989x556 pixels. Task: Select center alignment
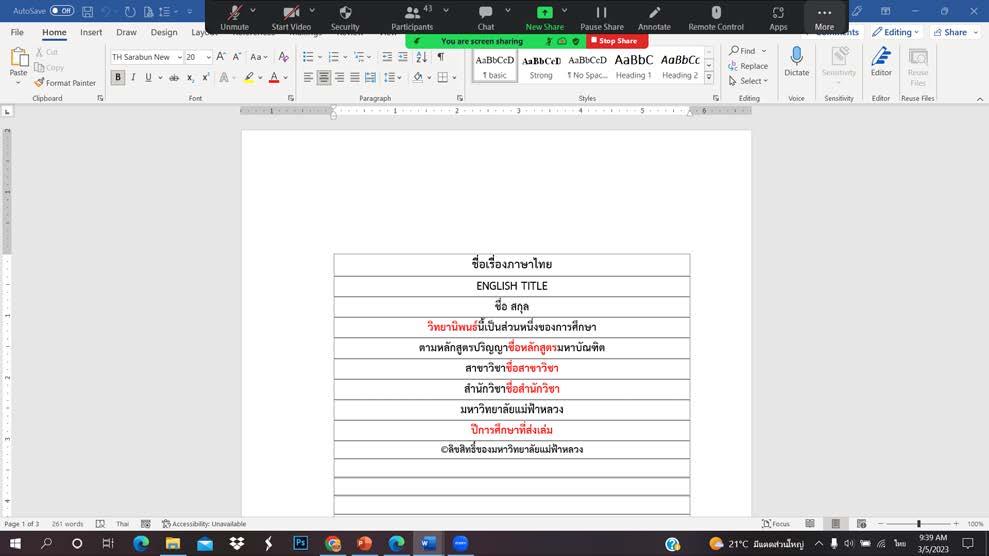click(x=324, y=78)
